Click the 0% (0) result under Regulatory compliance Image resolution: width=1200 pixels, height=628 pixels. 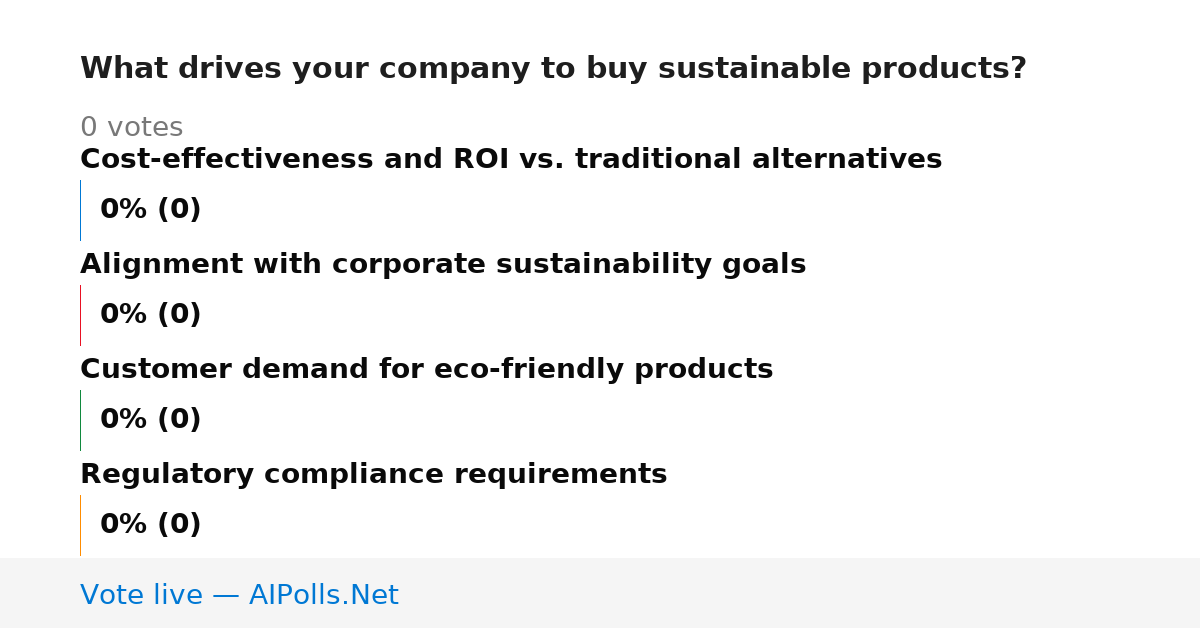tap(150, 525)
